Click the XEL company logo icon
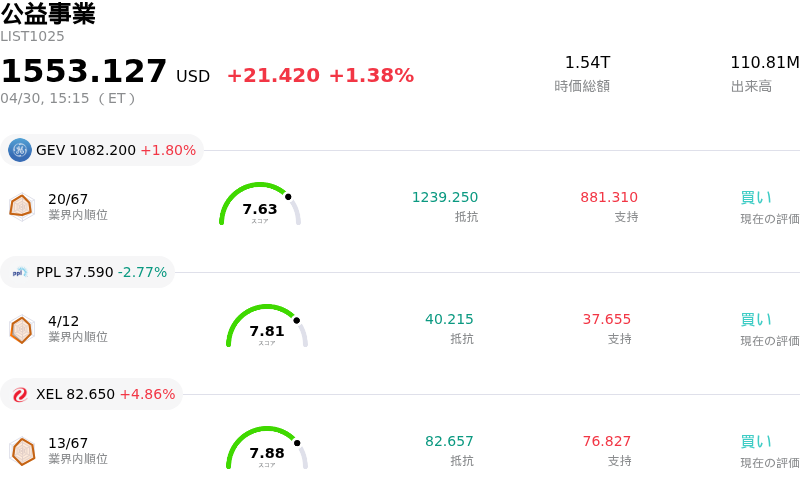 20,394
